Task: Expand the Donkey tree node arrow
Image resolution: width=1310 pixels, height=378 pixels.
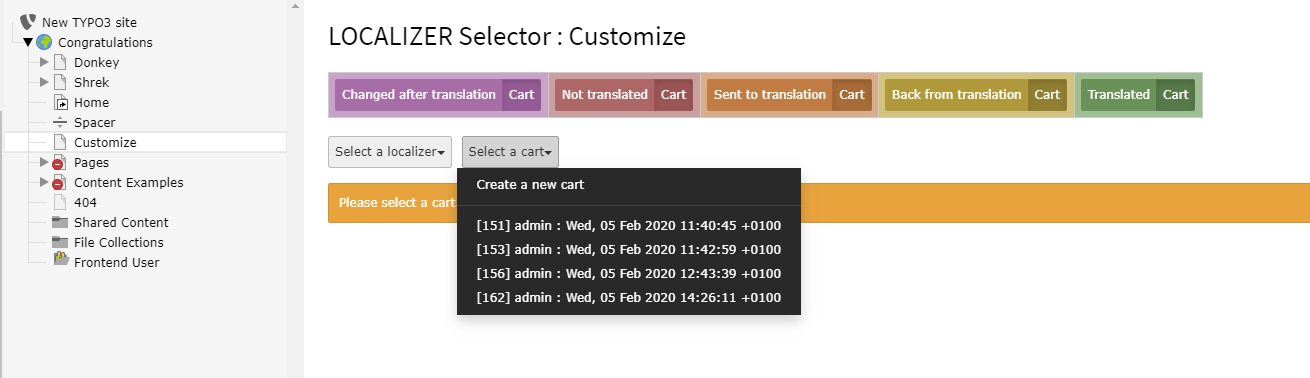Action: [x=44, y=62]
